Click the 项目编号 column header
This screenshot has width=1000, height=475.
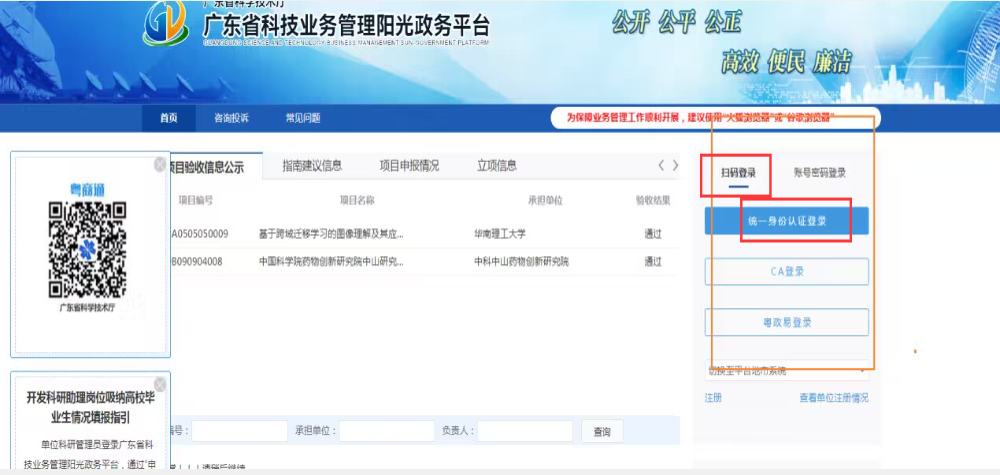[195, 201]
